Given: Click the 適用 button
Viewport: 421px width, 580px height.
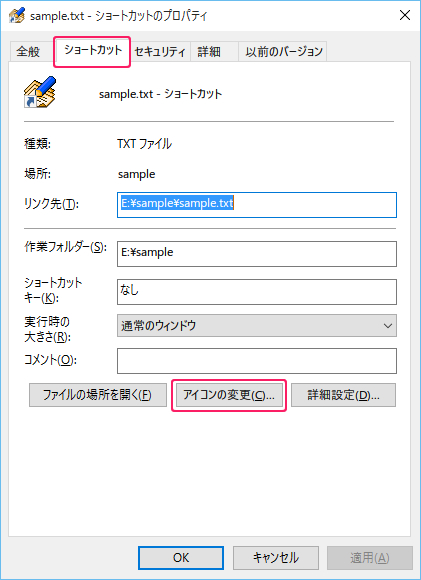Looking at the screenshot, I should [370, 558].
